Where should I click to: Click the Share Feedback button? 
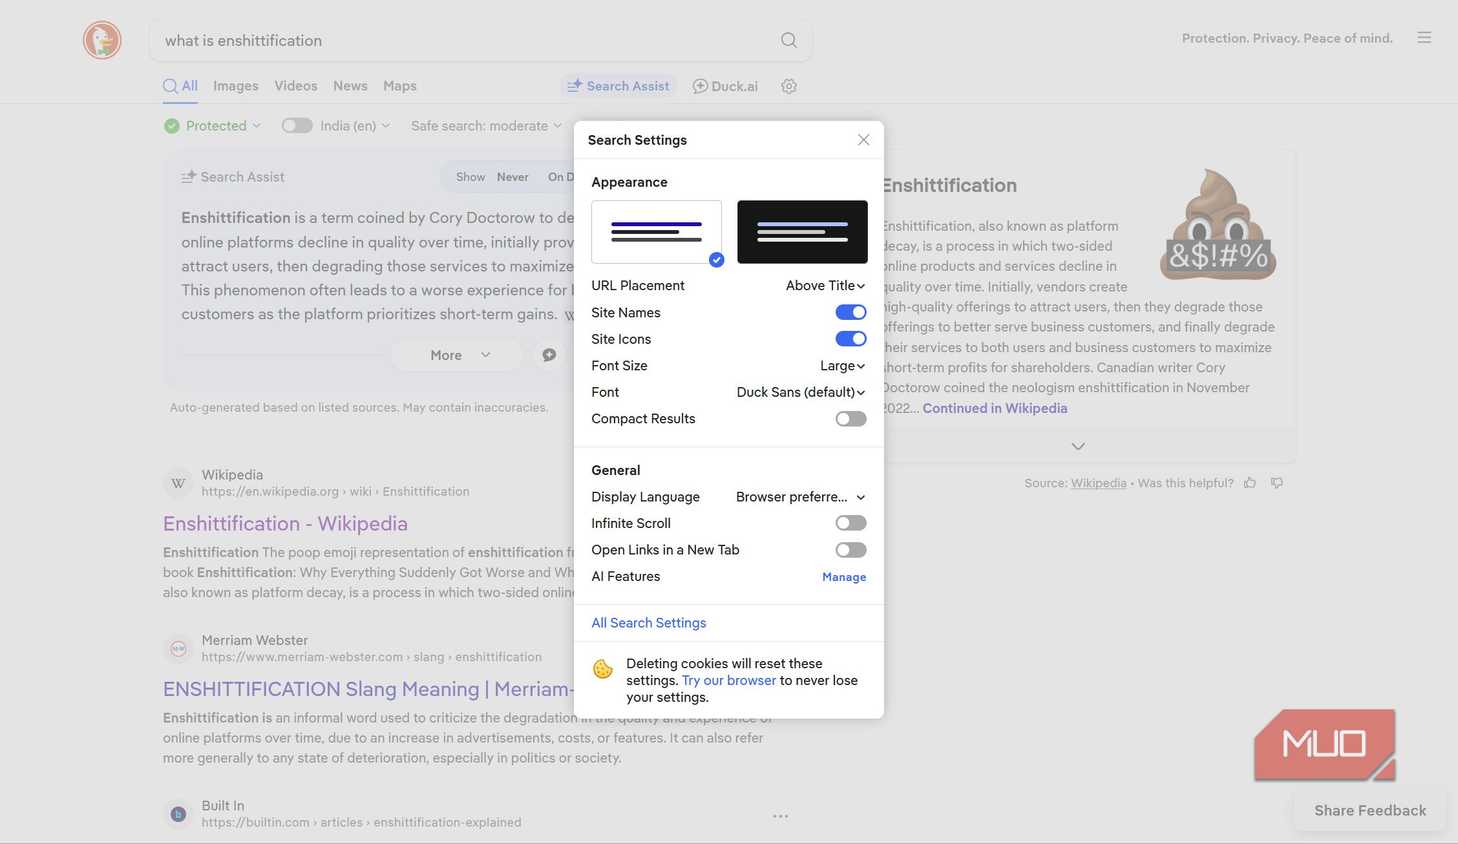pos(1370,811)
